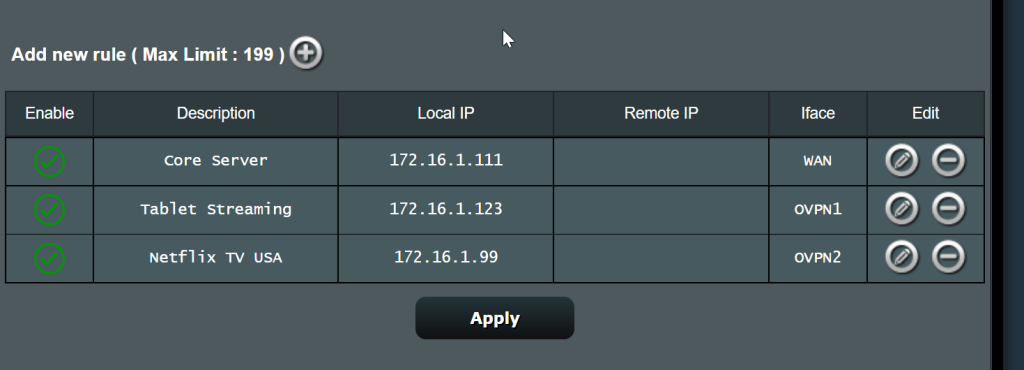This screenshot has width=1024, height=370.
Task: Click the Local IP column header
Action: pos(445,114)
